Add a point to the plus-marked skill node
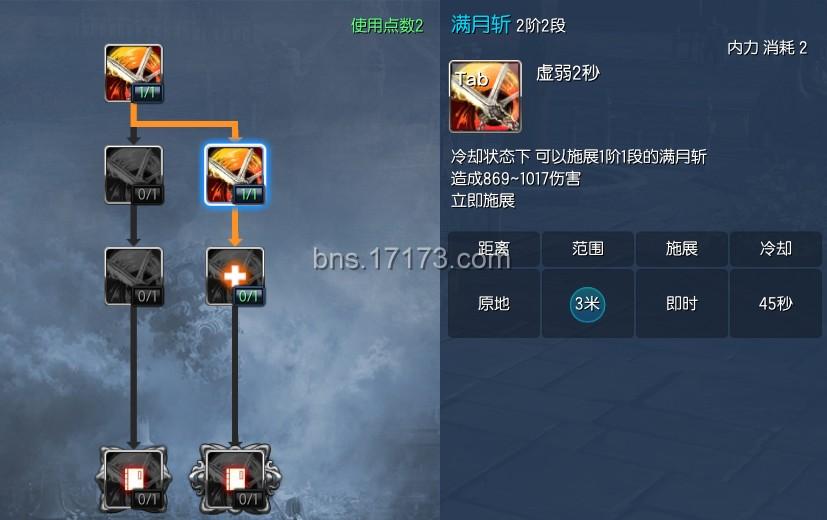827x520 pixels. click(x=235, y=276)
